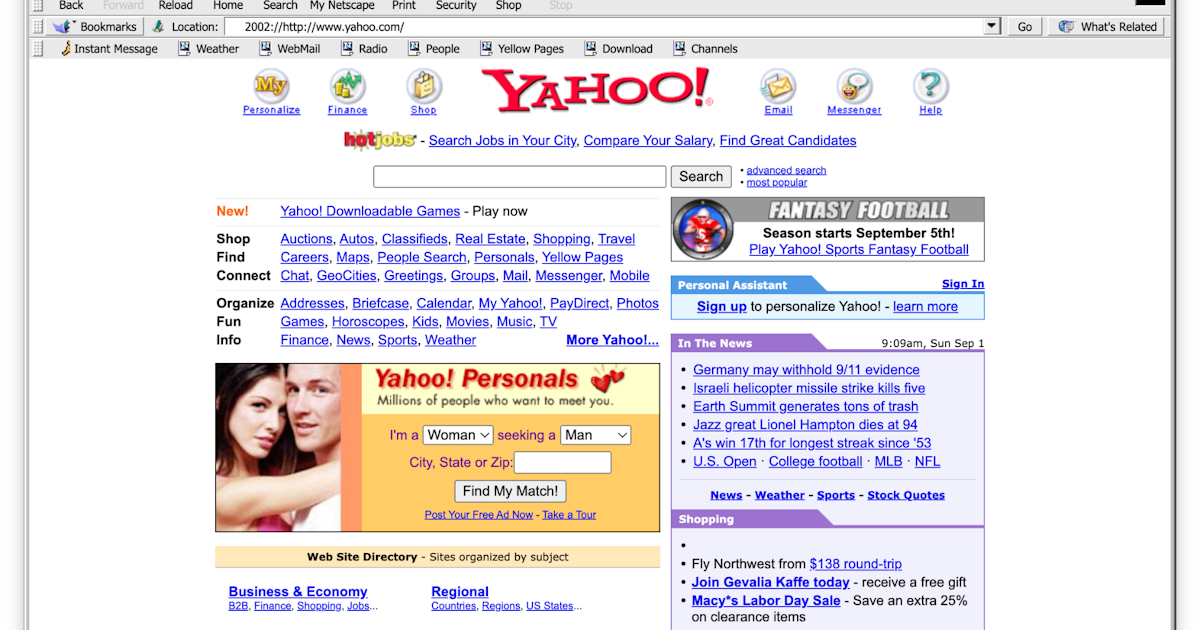Read Jazz great Lionel Hampton dies headline
The height and width of the screenshot is (630, 1200).
tap(805, 424)
